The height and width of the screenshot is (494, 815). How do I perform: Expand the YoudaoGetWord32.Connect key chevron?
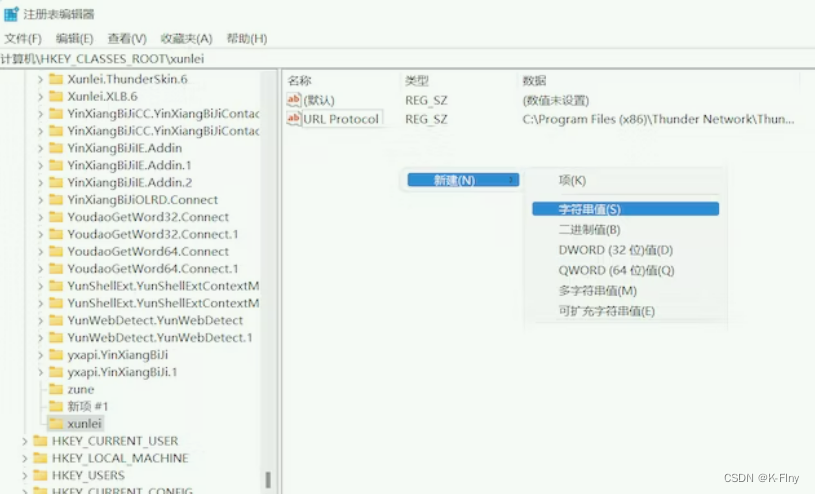(x=41, y=217)
